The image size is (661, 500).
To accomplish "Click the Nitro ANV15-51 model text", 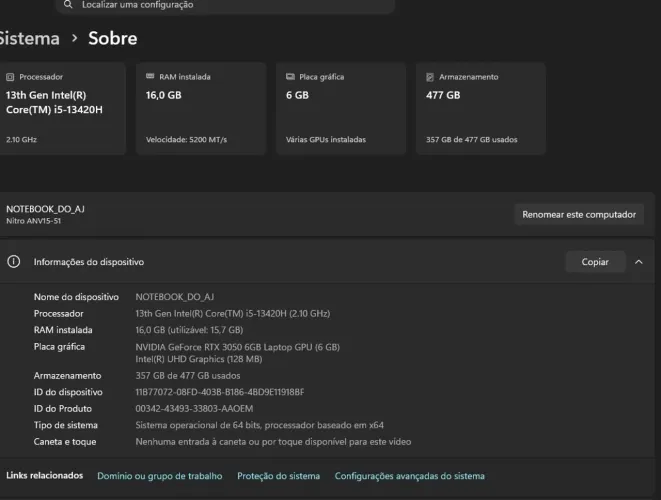I will coord(33,221).
